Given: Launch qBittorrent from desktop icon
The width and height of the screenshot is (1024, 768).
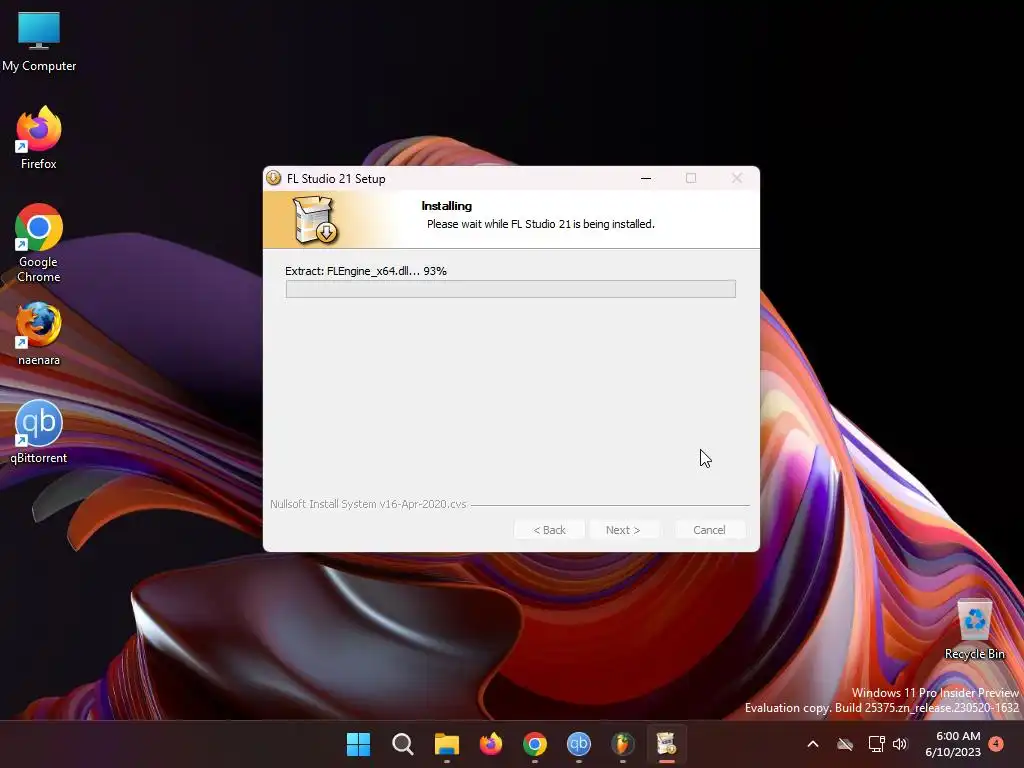Looking at the screenshot, I should click(39, 432).
